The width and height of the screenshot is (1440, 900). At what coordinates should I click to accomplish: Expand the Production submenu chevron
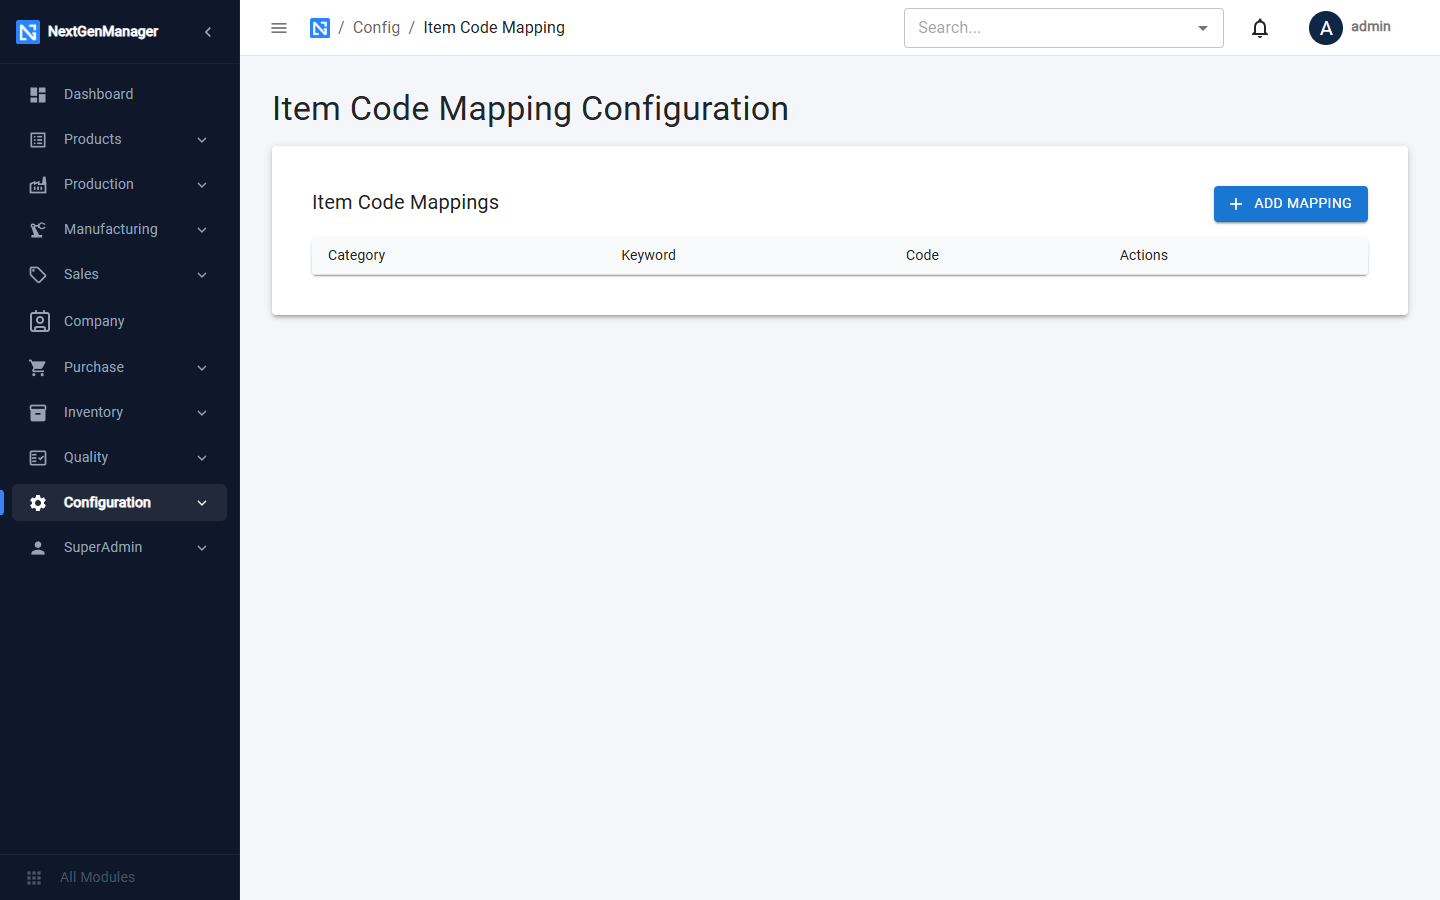click(x=202, y=185)
